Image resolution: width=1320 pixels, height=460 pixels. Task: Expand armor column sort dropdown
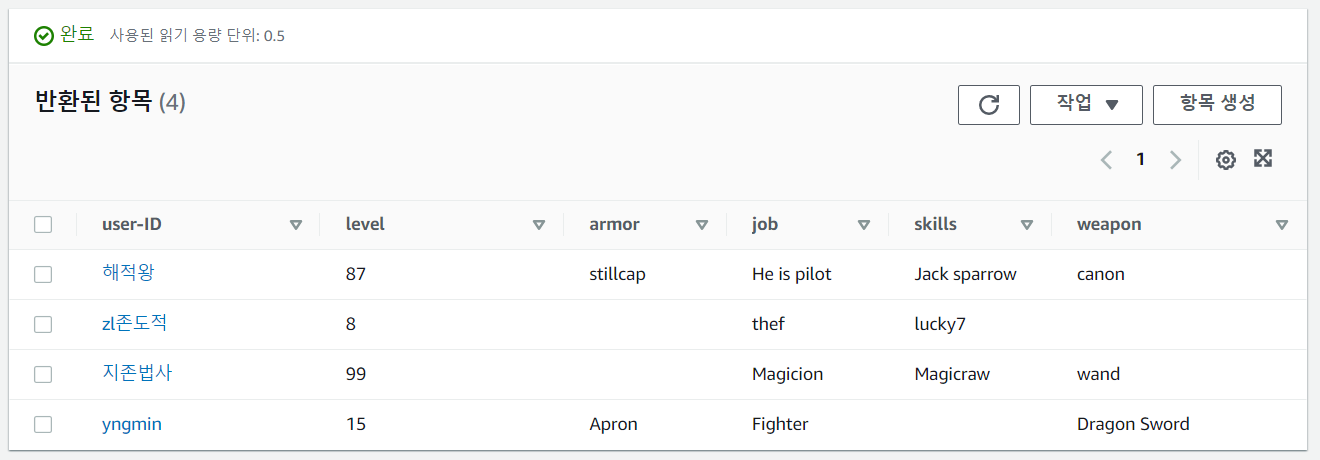tap(702, 225)
